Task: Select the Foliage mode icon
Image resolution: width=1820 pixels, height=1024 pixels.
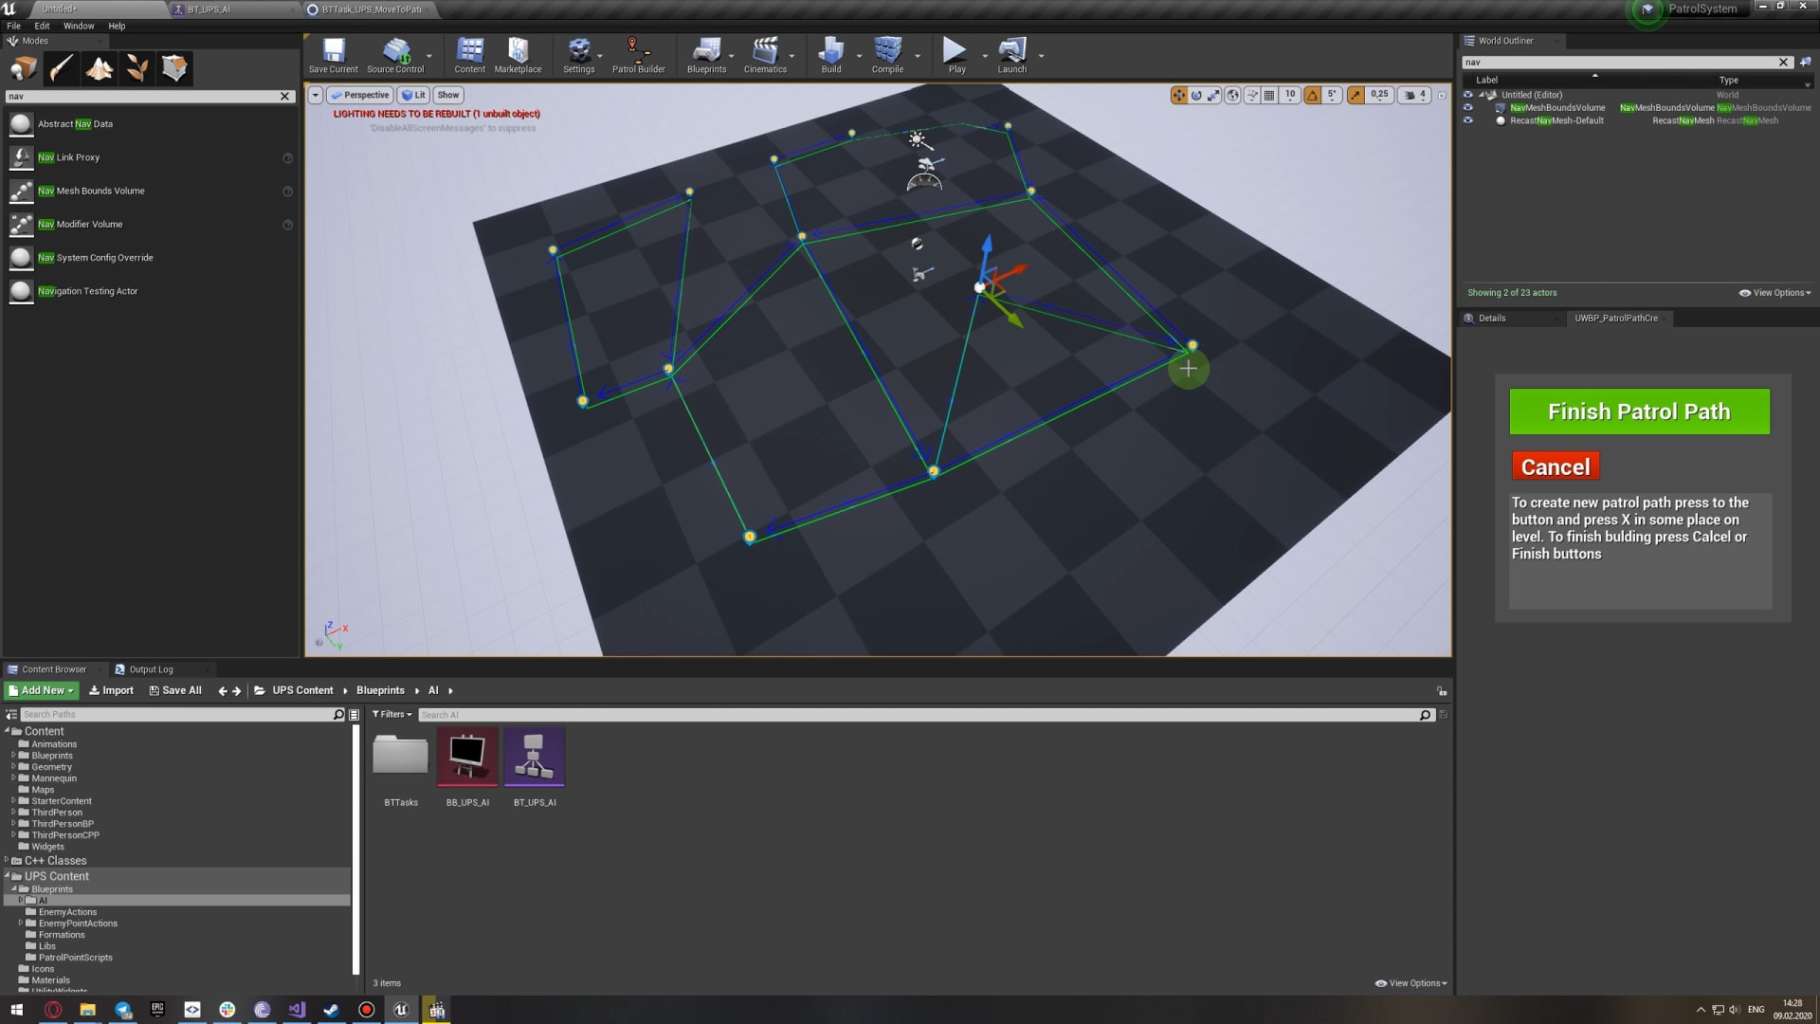Action: [137, 68]
